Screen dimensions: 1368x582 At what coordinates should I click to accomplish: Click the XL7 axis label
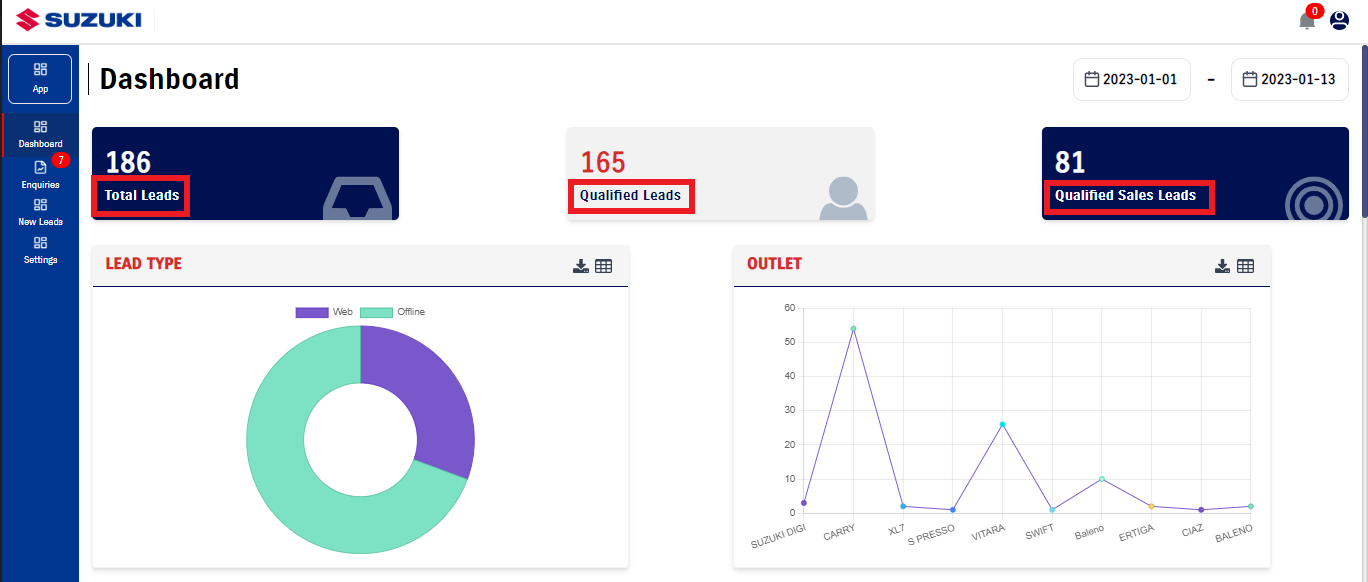pyautogui.click(x=895, y=530)
